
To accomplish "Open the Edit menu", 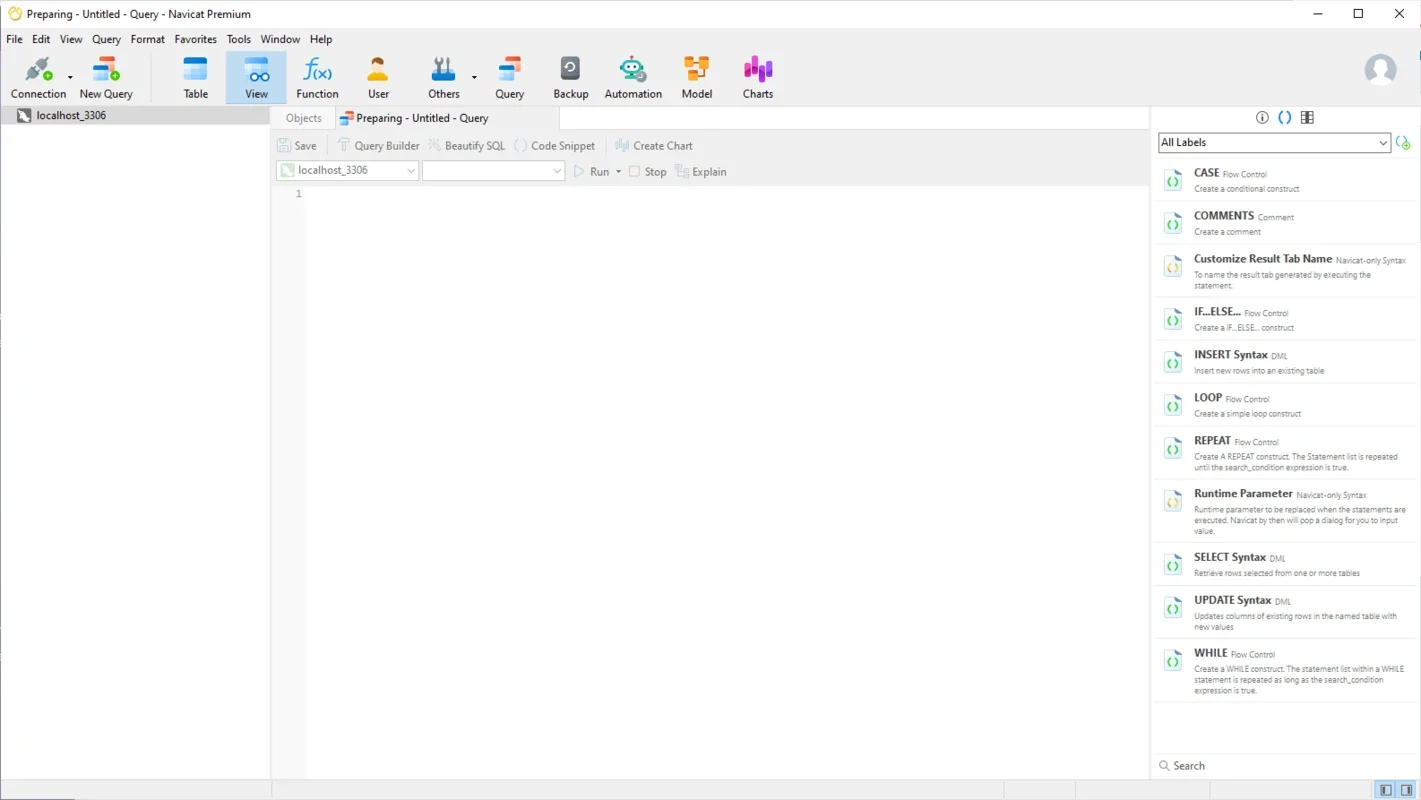I will [x=41, y=39].
